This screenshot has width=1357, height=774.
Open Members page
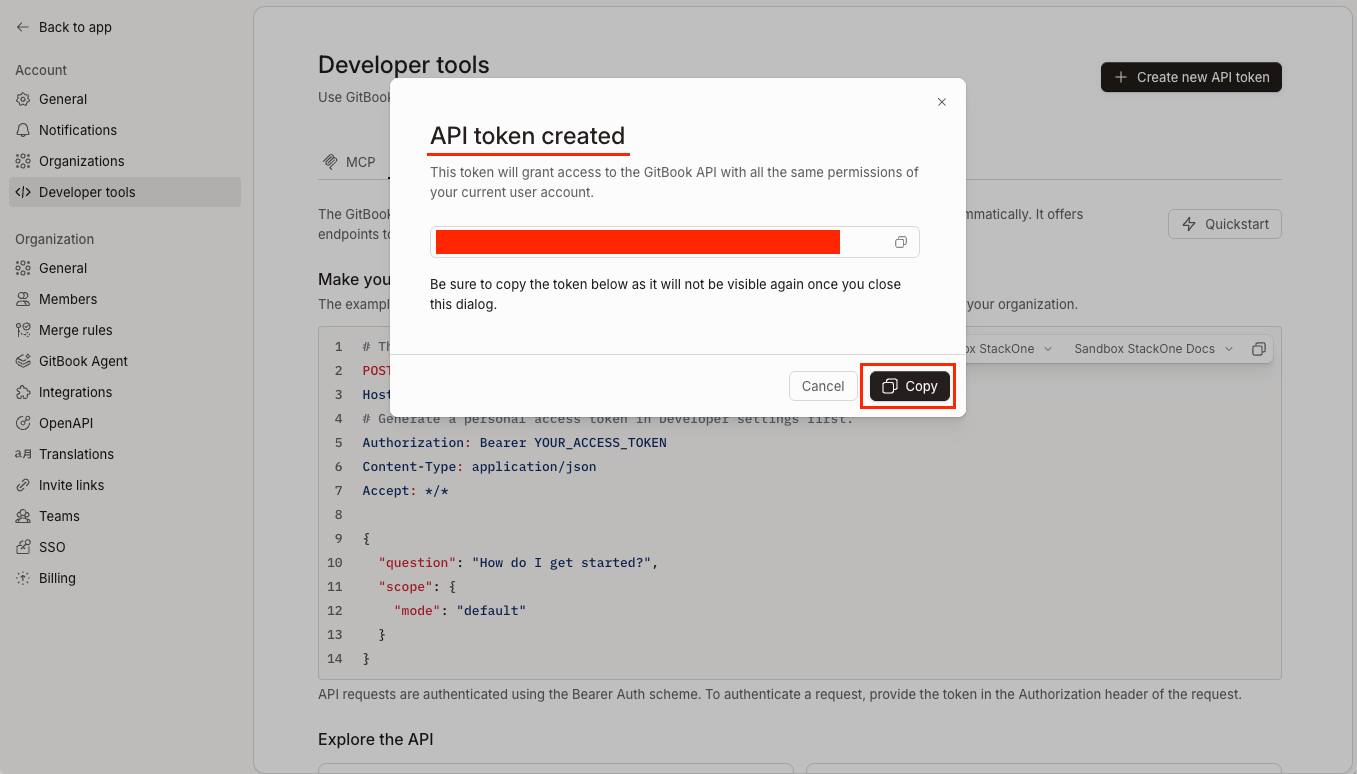click(125, 299)
